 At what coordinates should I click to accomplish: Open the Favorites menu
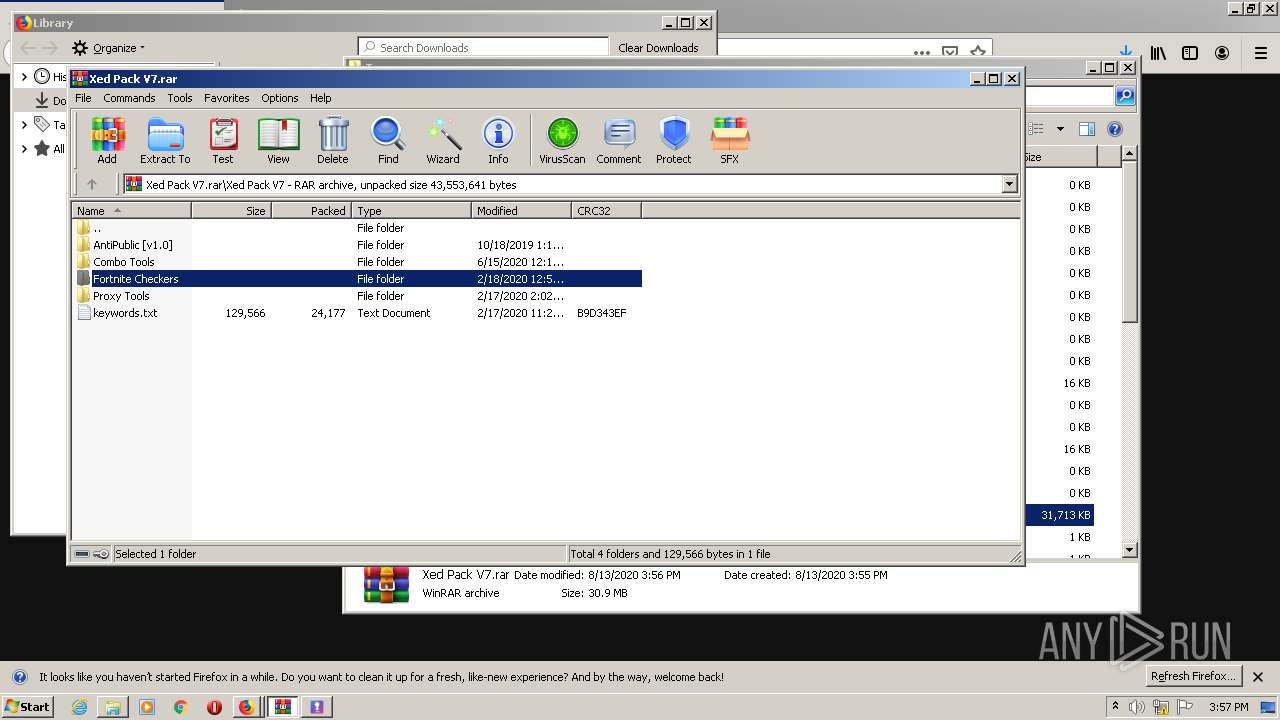[x=227, y=98]
